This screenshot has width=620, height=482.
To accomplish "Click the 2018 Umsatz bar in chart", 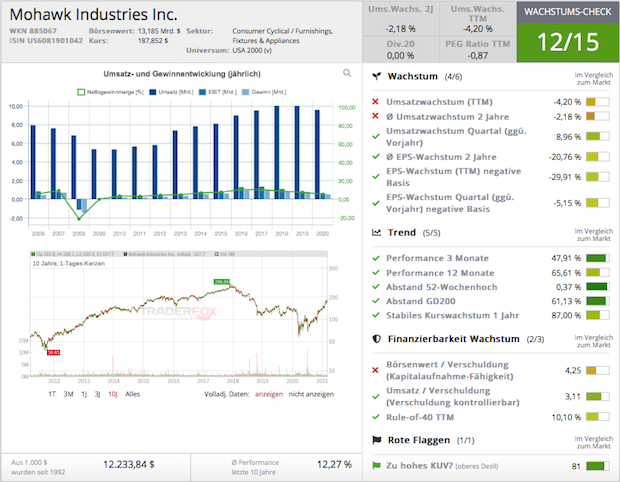I will [277, 152].
